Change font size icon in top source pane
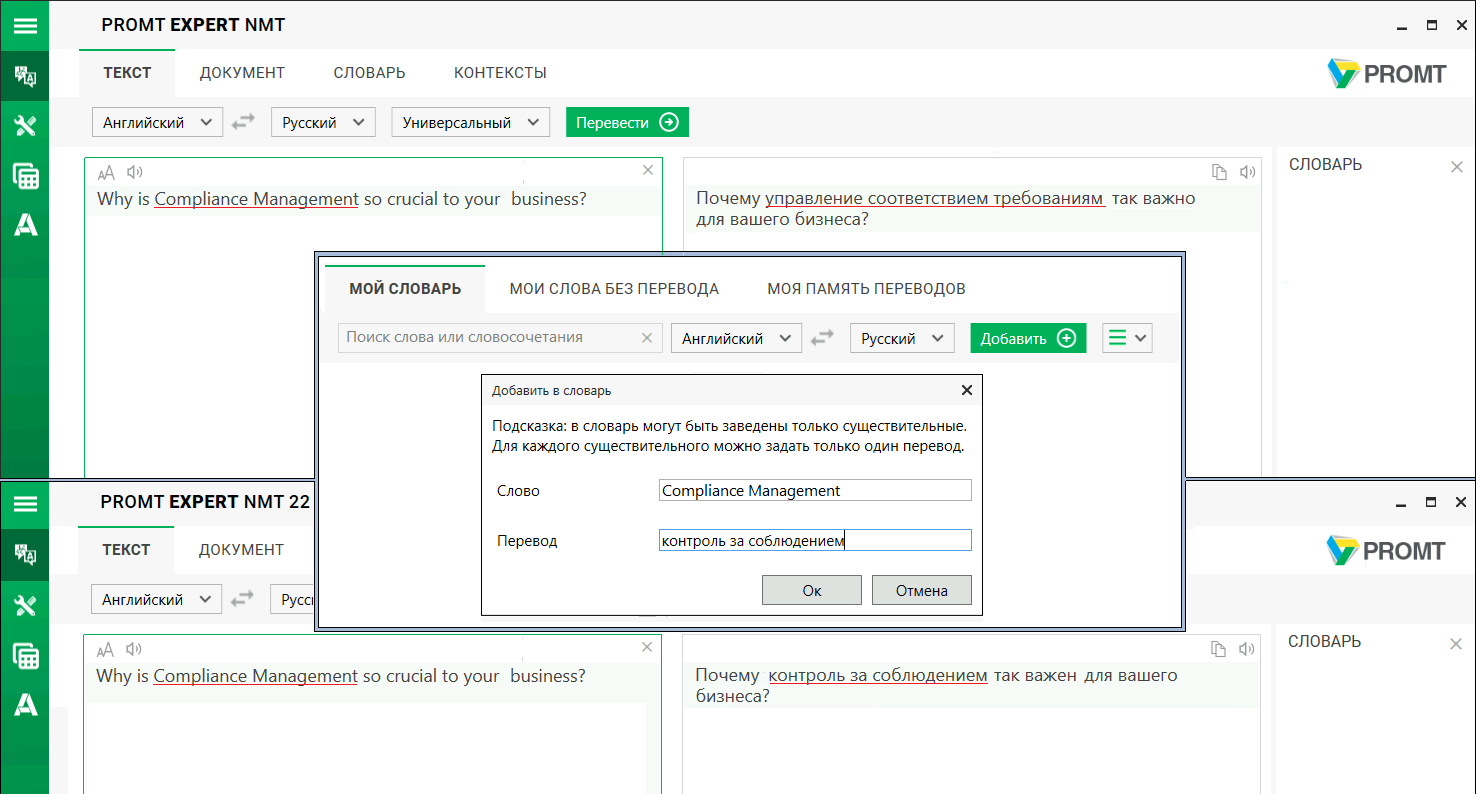This screenshot has height=794, width=1476. click(x=106, y=172)
